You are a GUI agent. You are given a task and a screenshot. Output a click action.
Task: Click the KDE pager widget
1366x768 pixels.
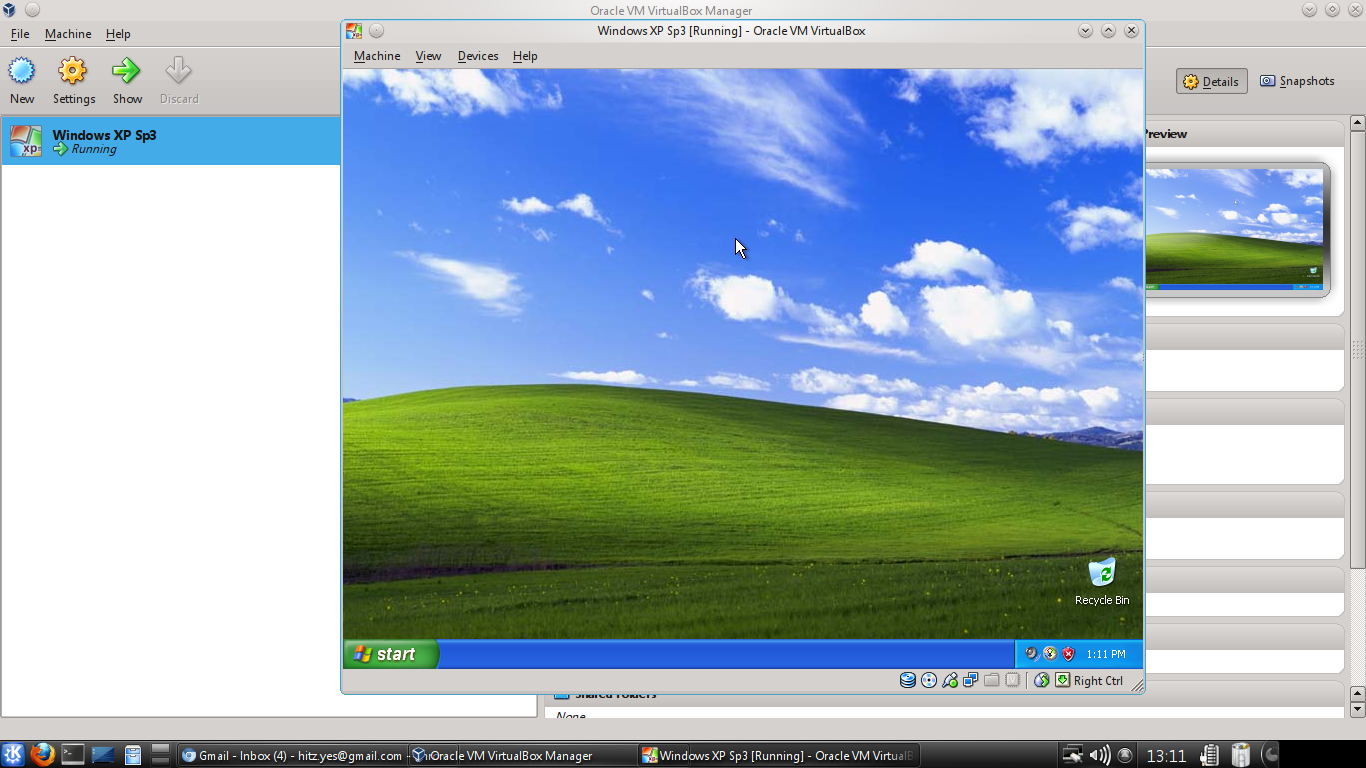(x=160, y=755)
